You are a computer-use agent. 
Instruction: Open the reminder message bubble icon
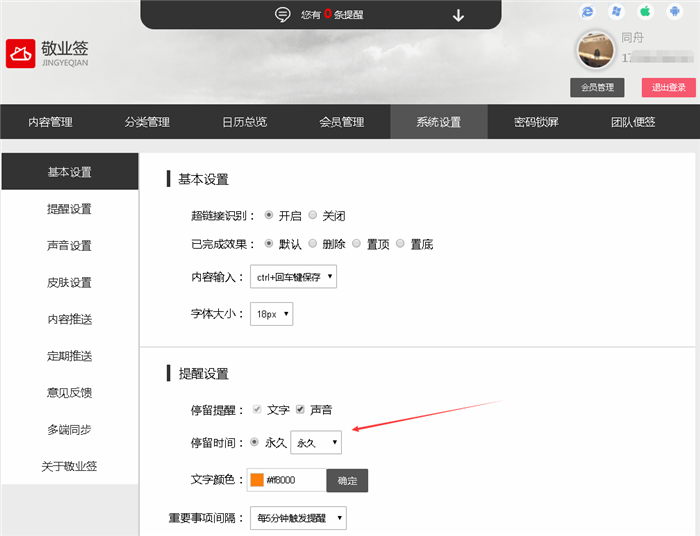click(x=283, y=14)
